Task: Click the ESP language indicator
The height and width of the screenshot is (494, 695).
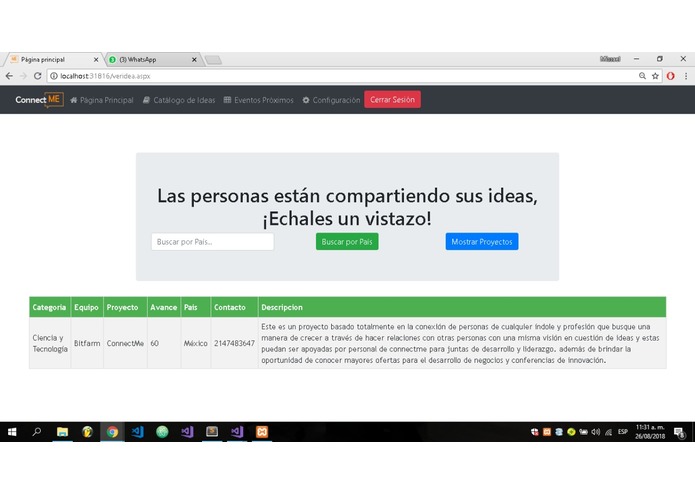Action: 623,432
